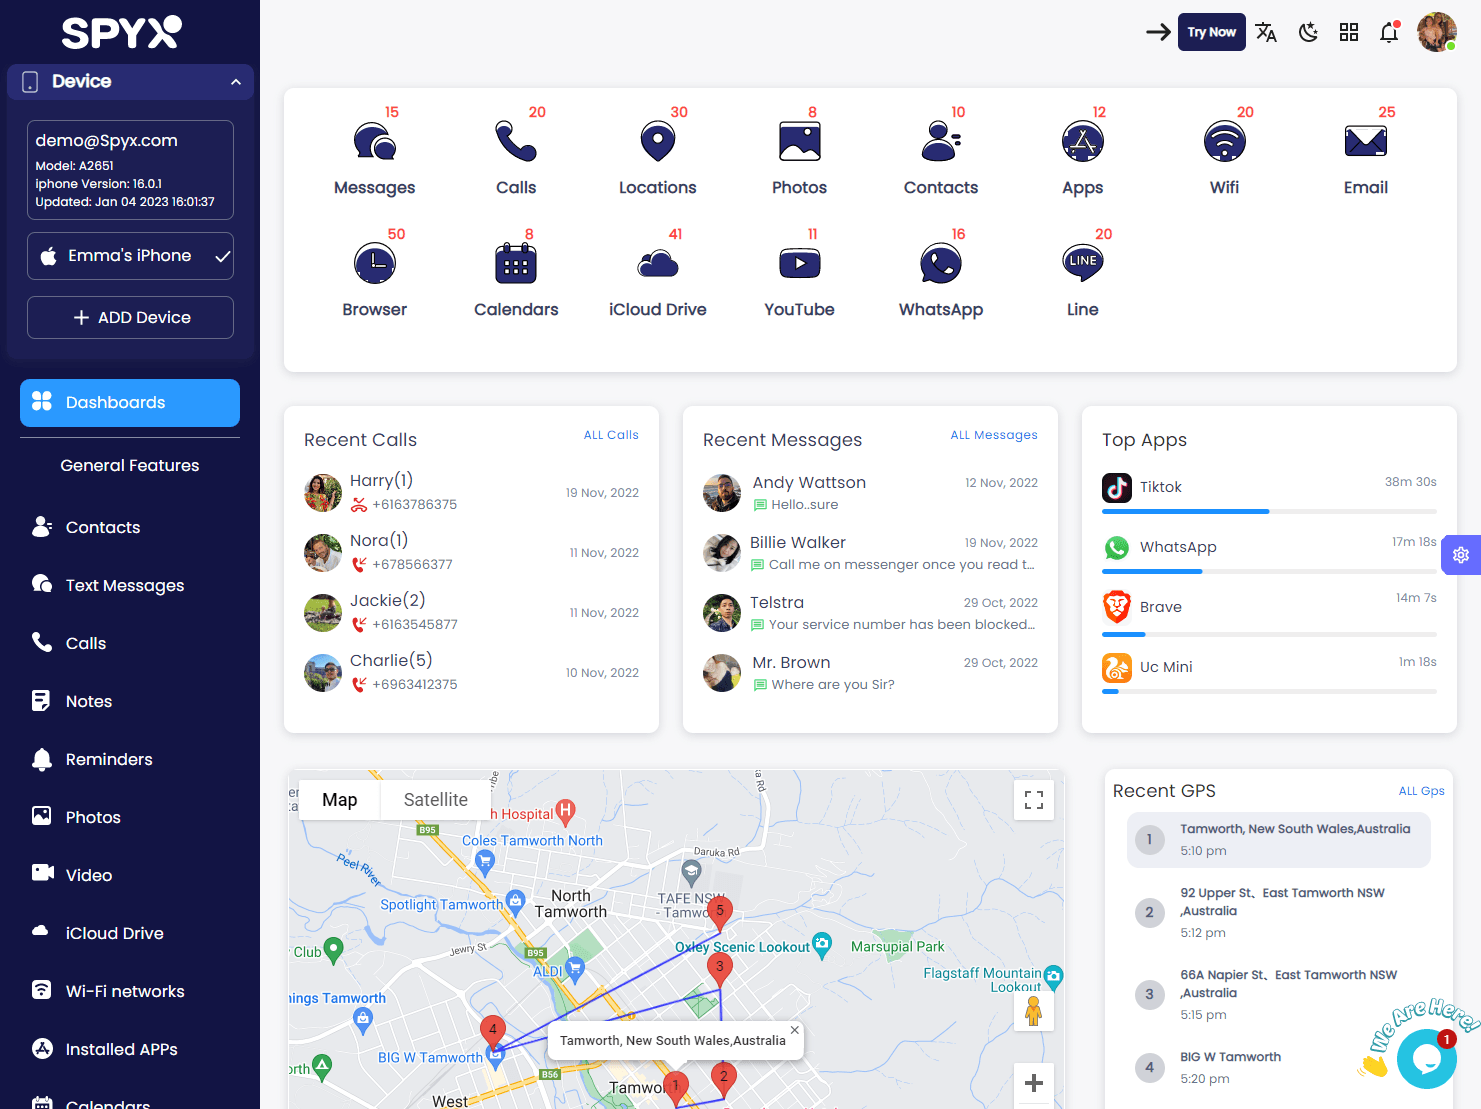Open the iCloud Drive tile in the top grid

coord(657,264)
